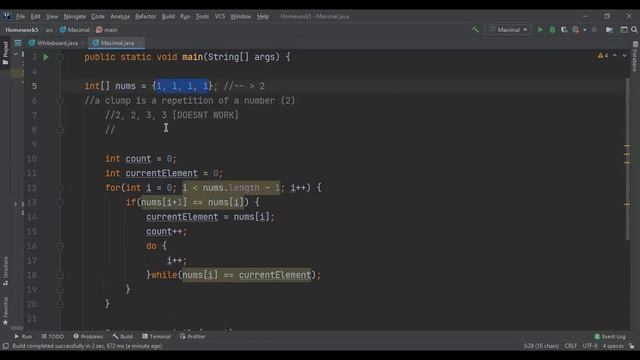The width and height of the screenshot is (640, 360).
Task: Collapse the do-while fold at line 16
Action: tap(60, 246)
